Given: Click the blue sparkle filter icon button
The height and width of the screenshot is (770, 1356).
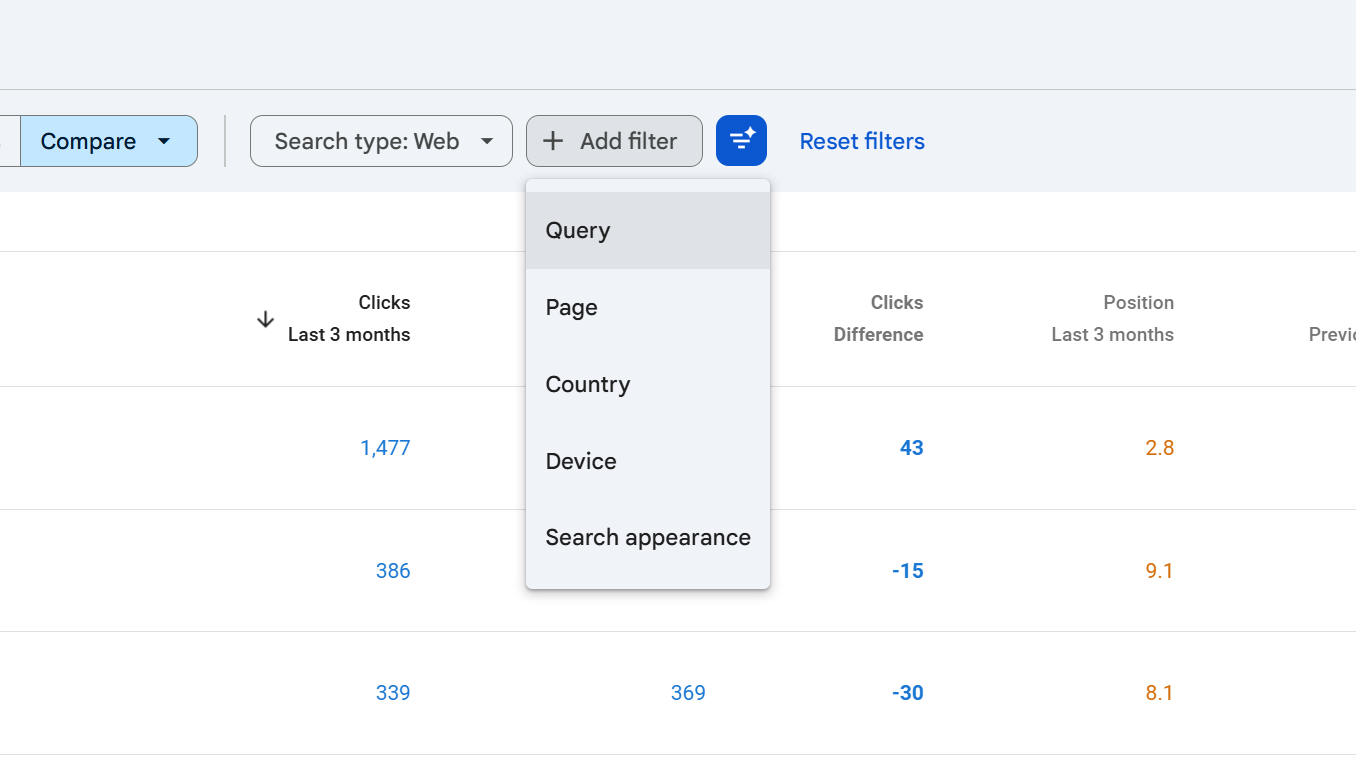Looking at the screenshot, I should pyautogui.click(x=741, y=141).
